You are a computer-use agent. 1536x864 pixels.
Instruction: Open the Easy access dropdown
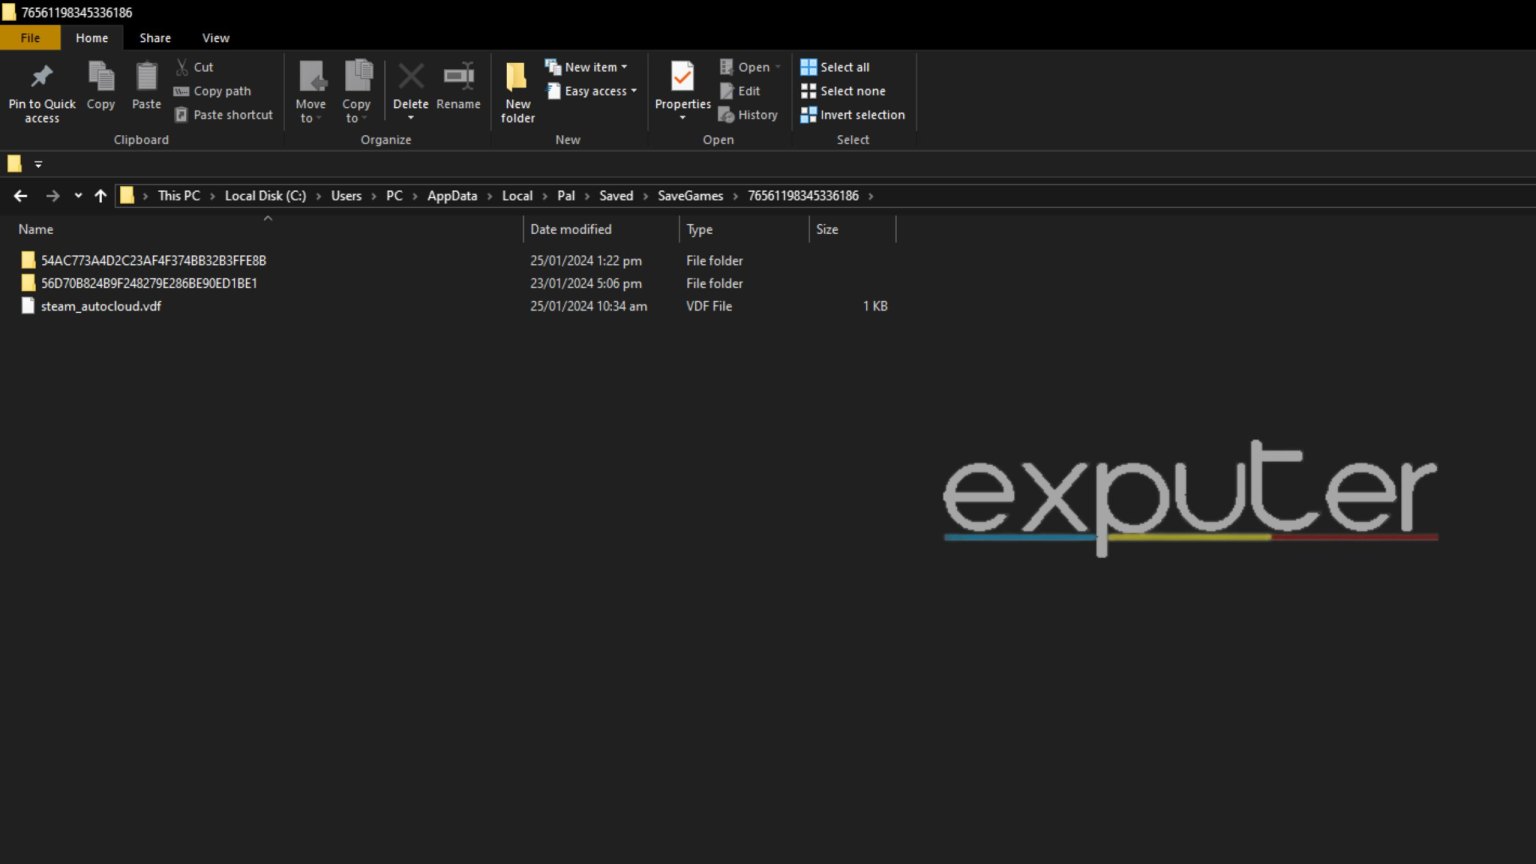point(592,90)
